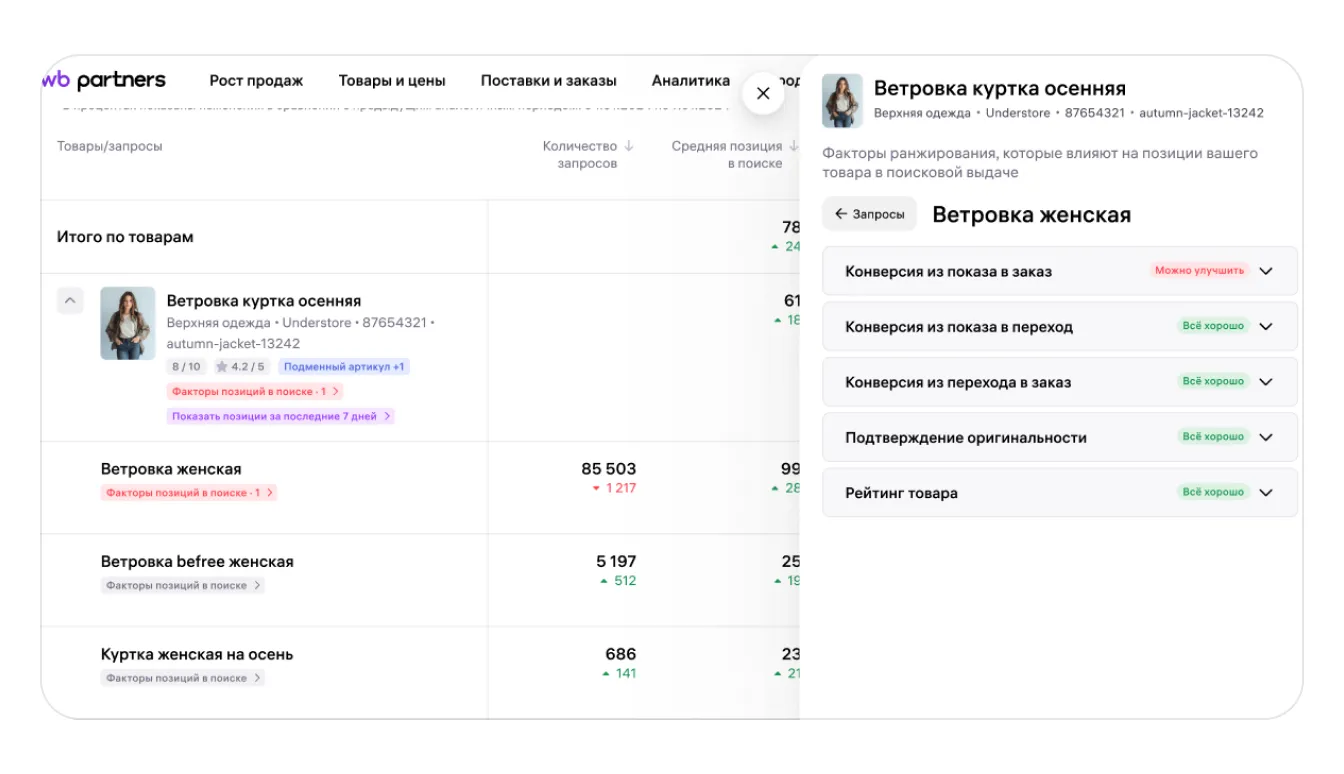Open the Рост продаж menu
The height and width of the screenshot is (774, 1344).
(x=256, y=81)
